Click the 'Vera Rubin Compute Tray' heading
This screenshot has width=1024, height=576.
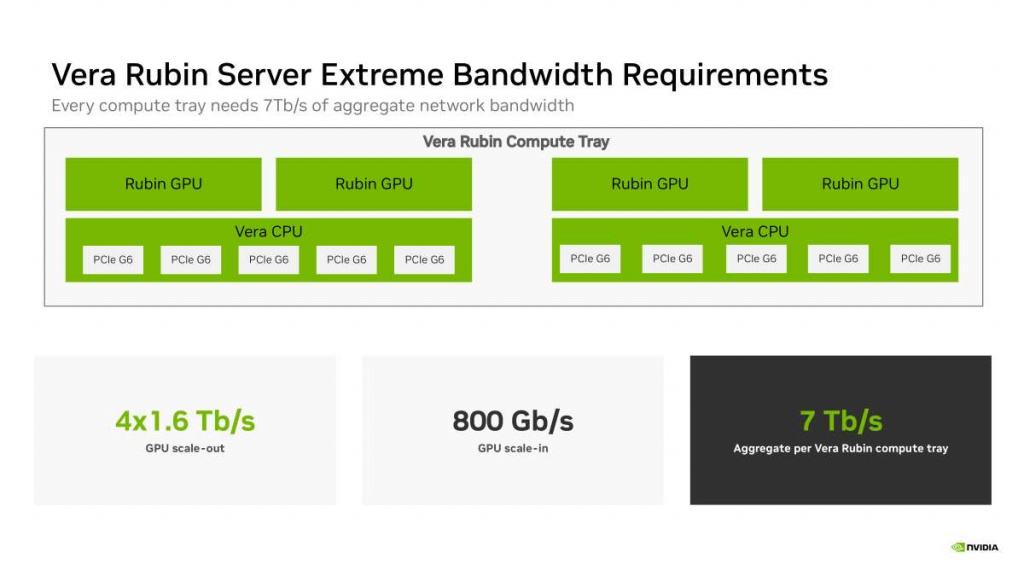pos(516,142)
